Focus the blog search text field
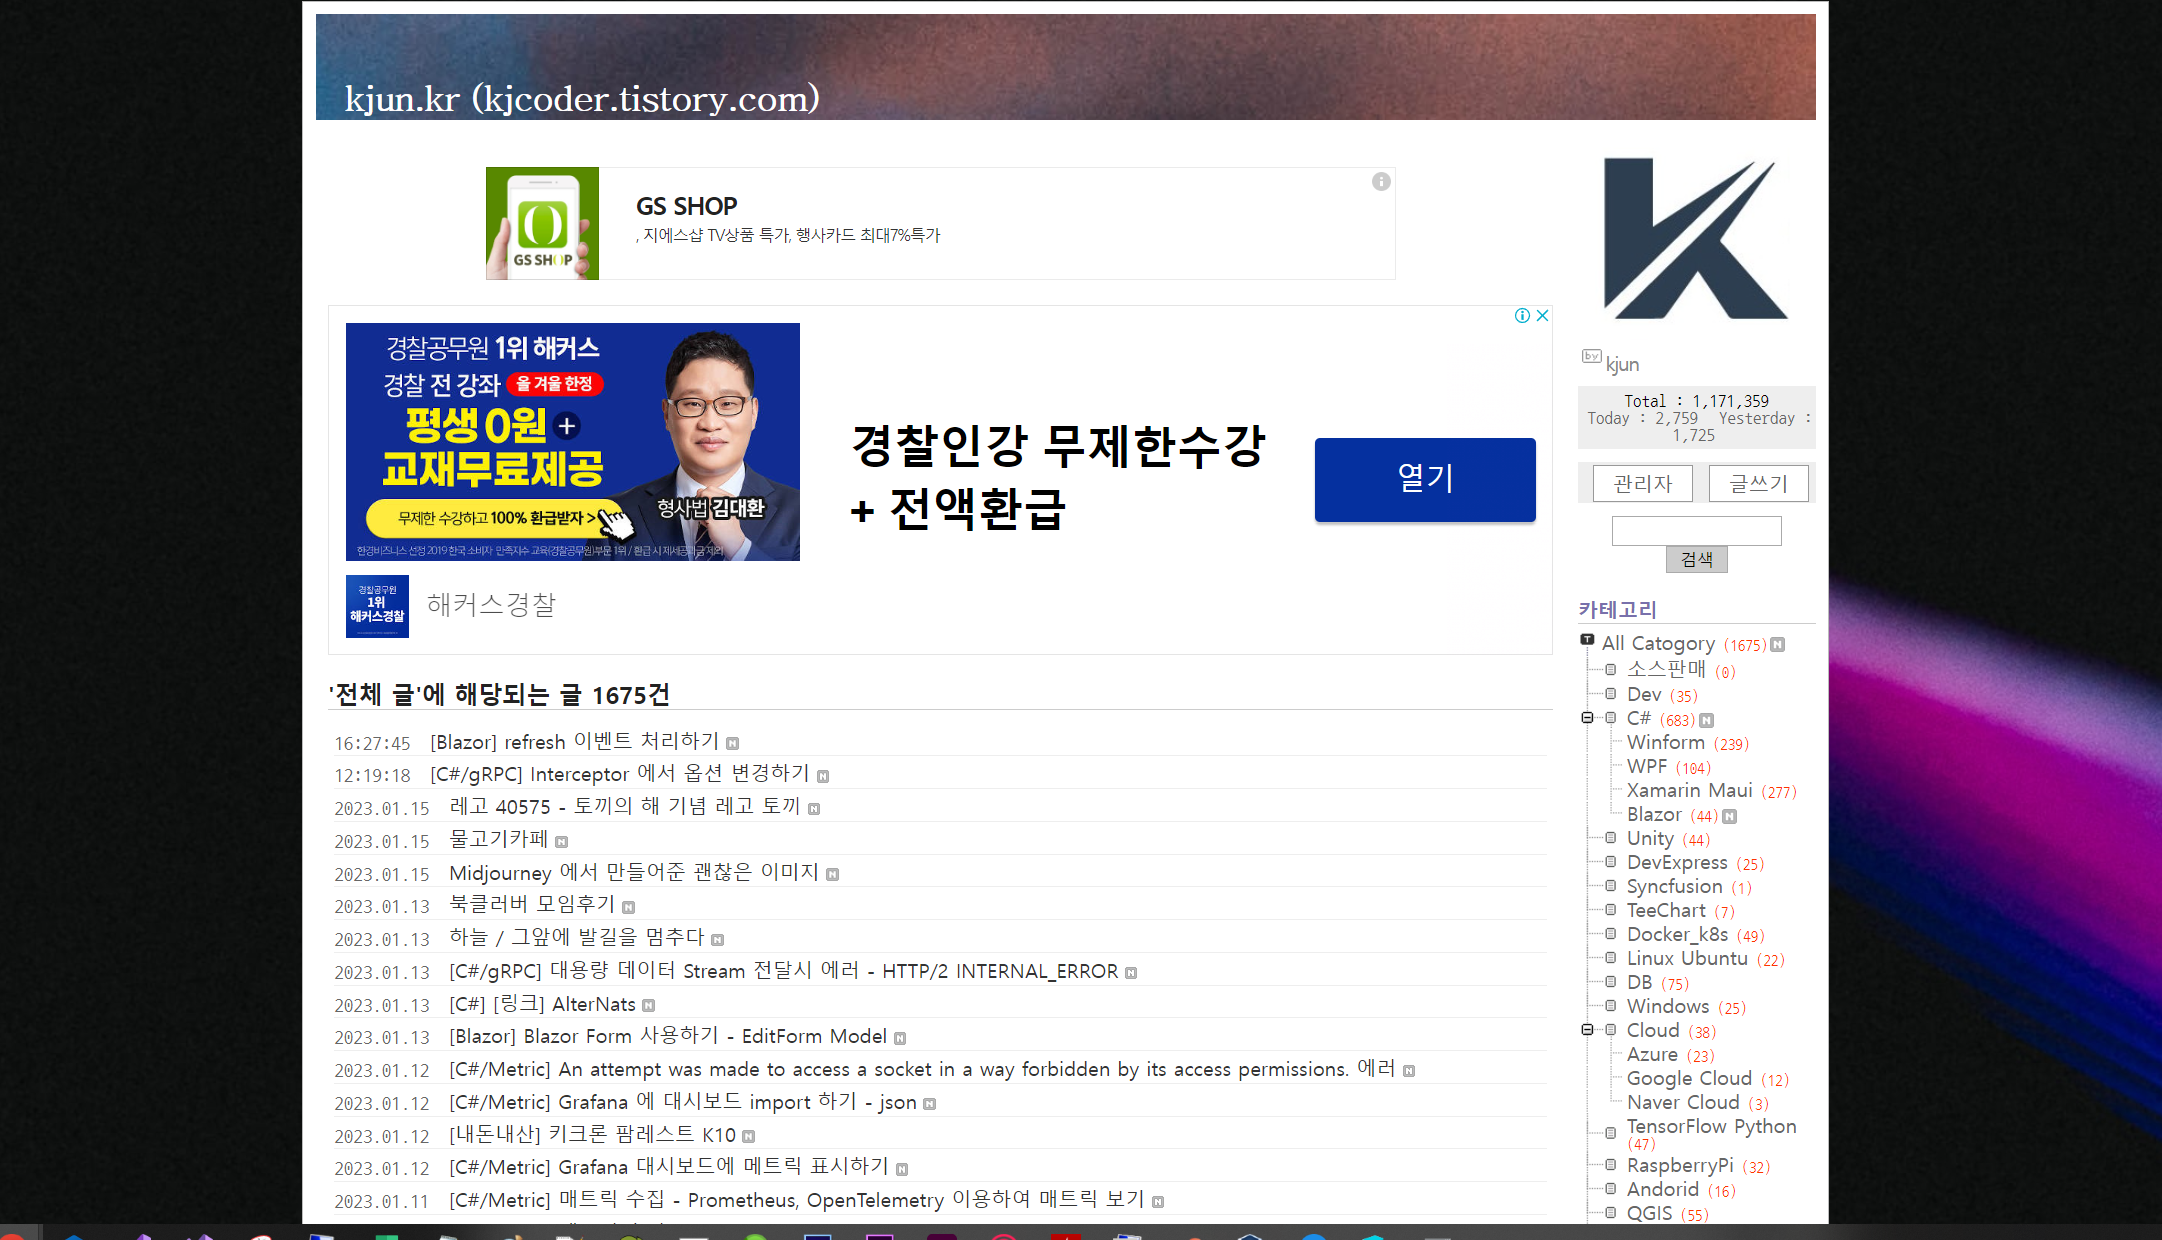Viewport: 2162px width, 1240px height. pos(1696,530)
